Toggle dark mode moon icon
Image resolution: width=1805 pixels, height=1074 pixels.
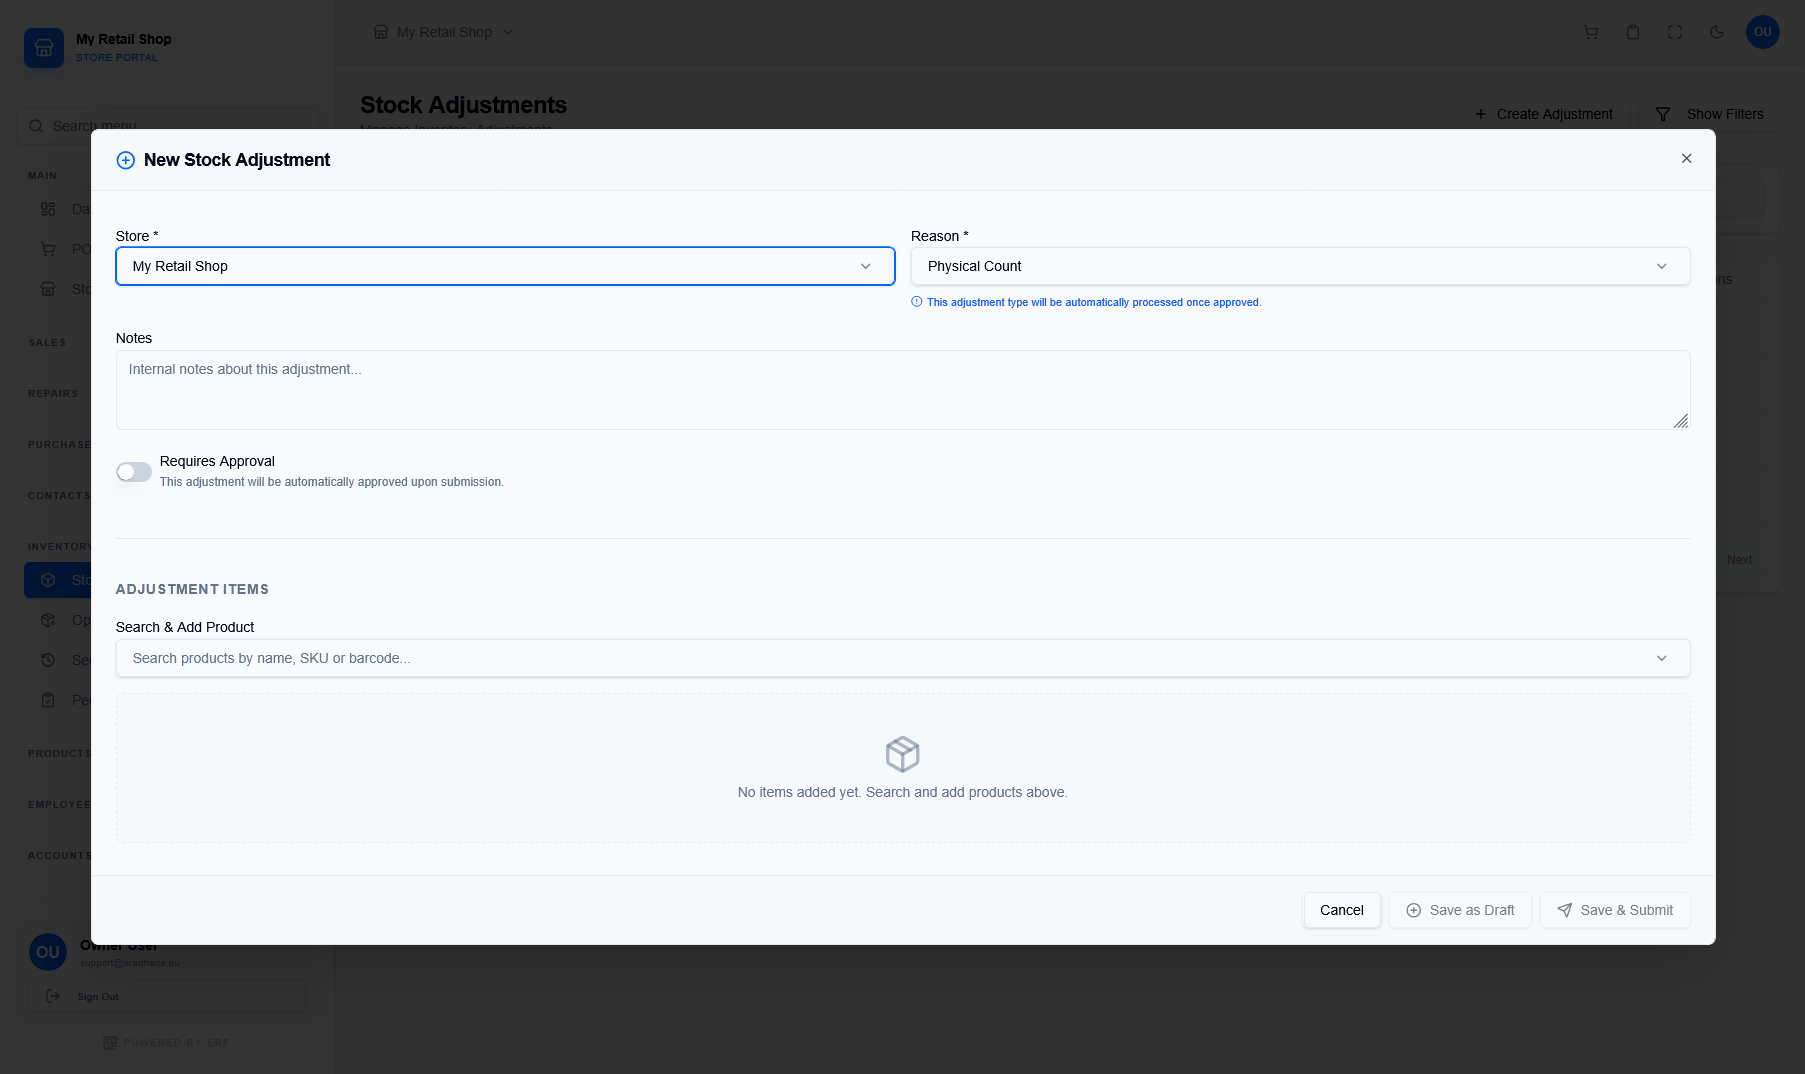point(1717,32)
